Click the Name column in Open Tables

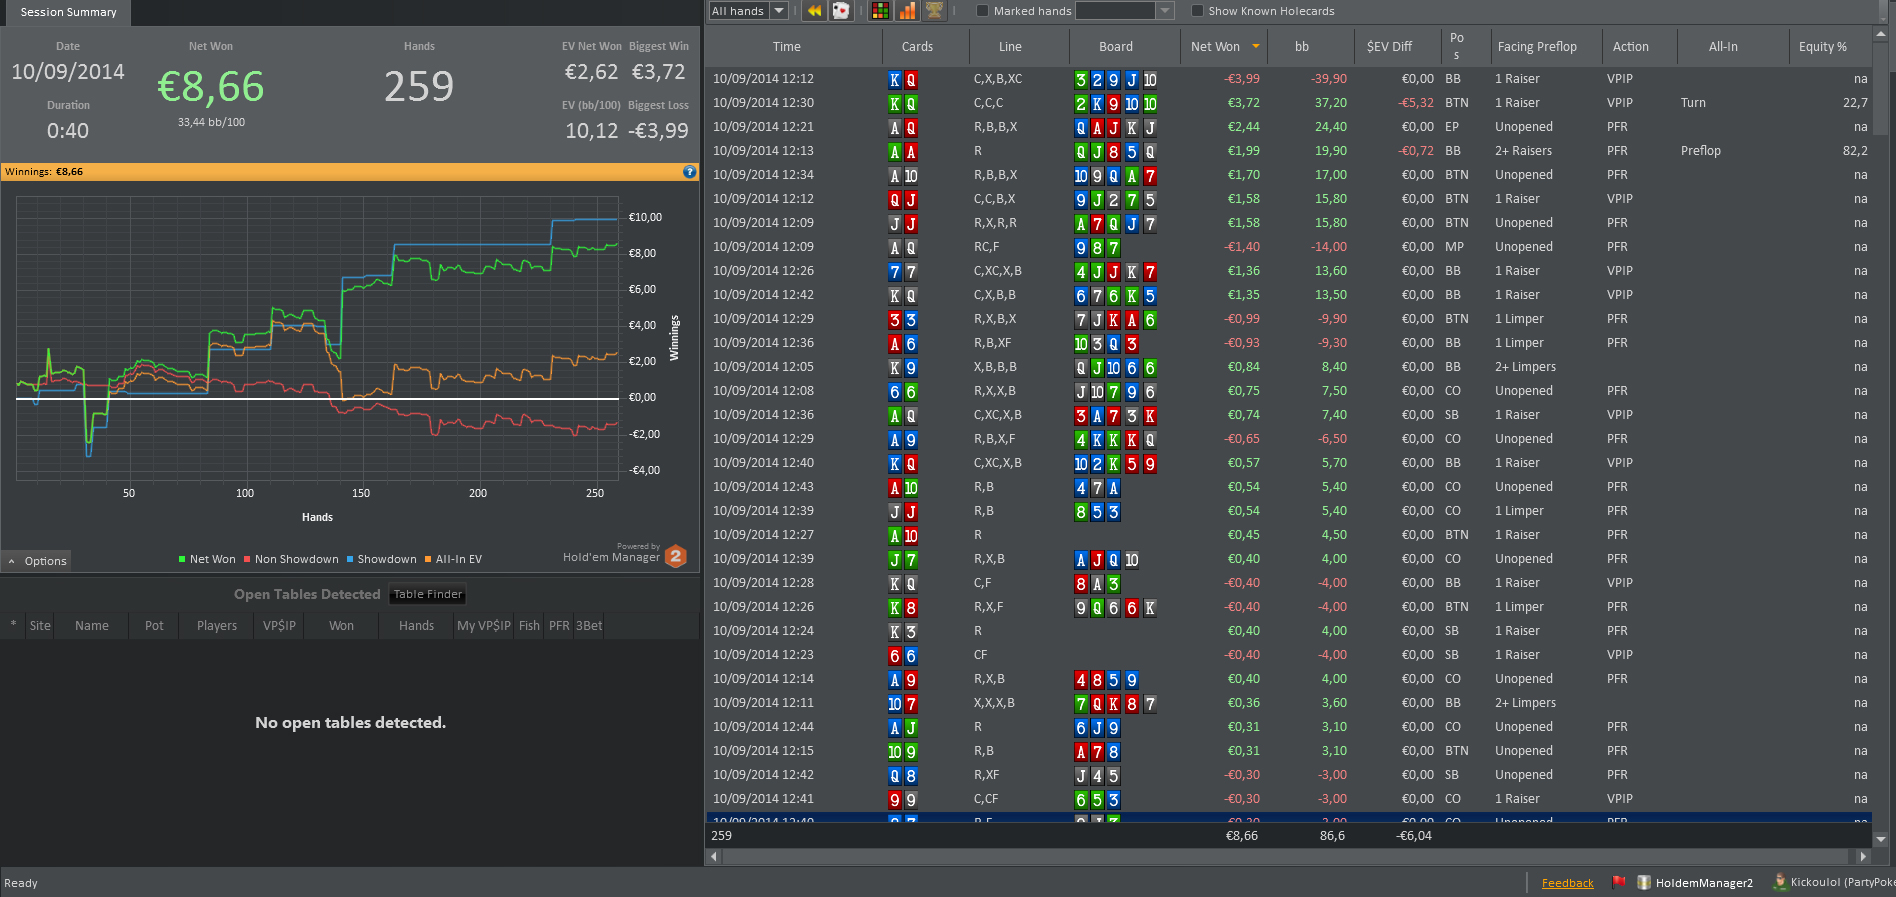click(x=92, y=626)
